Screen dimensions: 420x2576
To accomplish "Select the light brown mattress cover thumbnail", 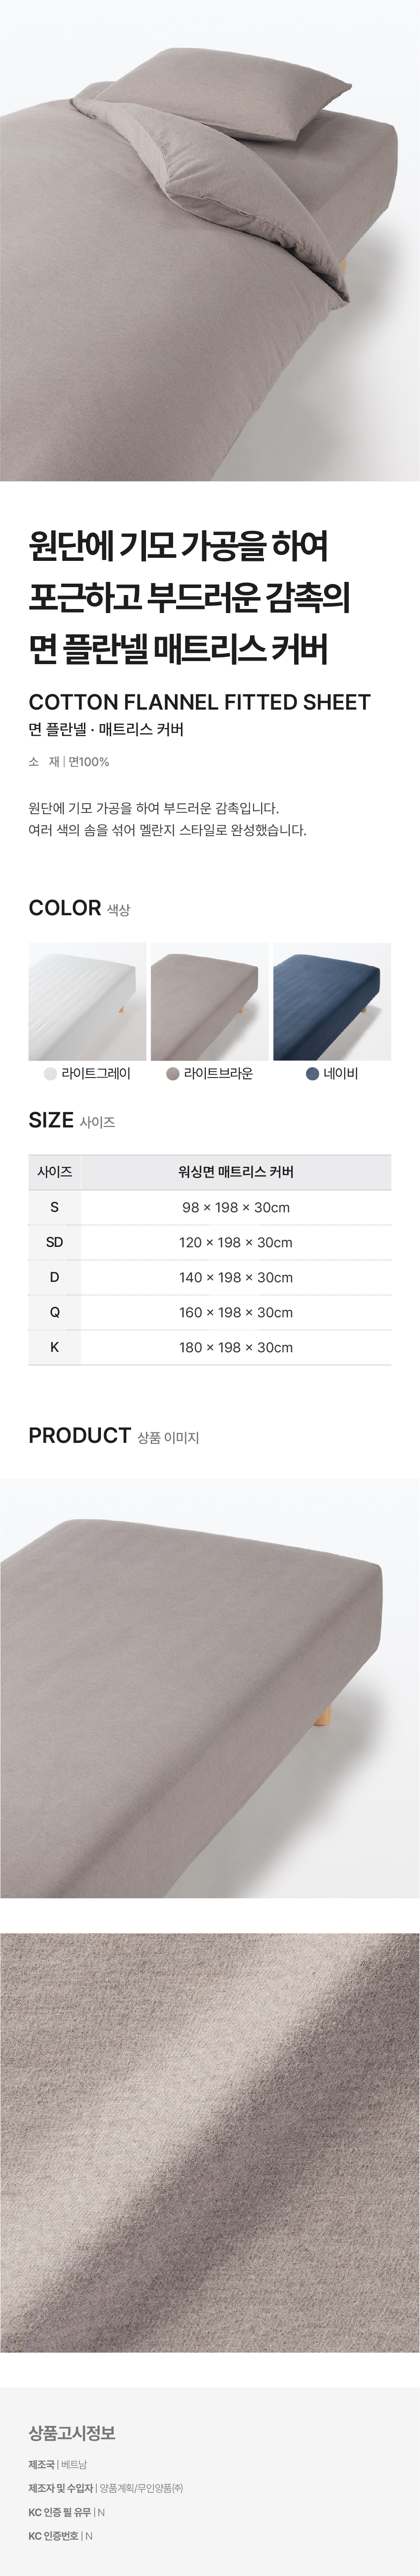I will [209, 1001].
